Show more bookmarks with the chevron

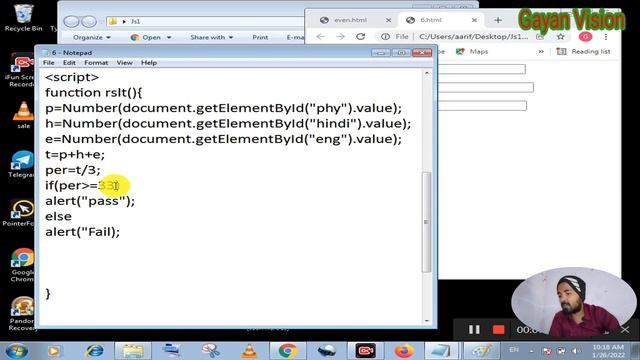(x=541, y=51)
